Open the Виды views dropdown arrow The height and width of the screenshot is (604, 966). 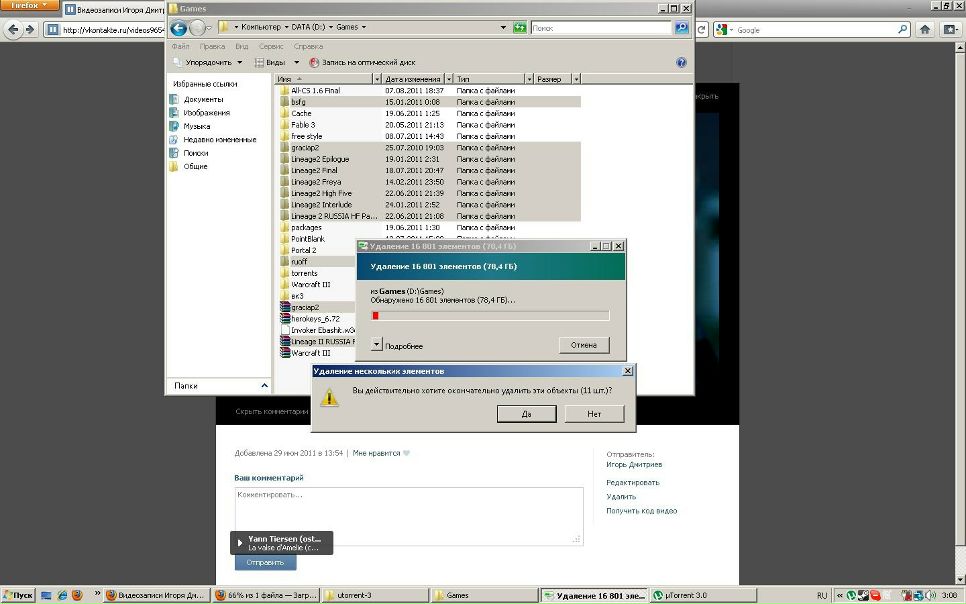(x=296, y=62)
